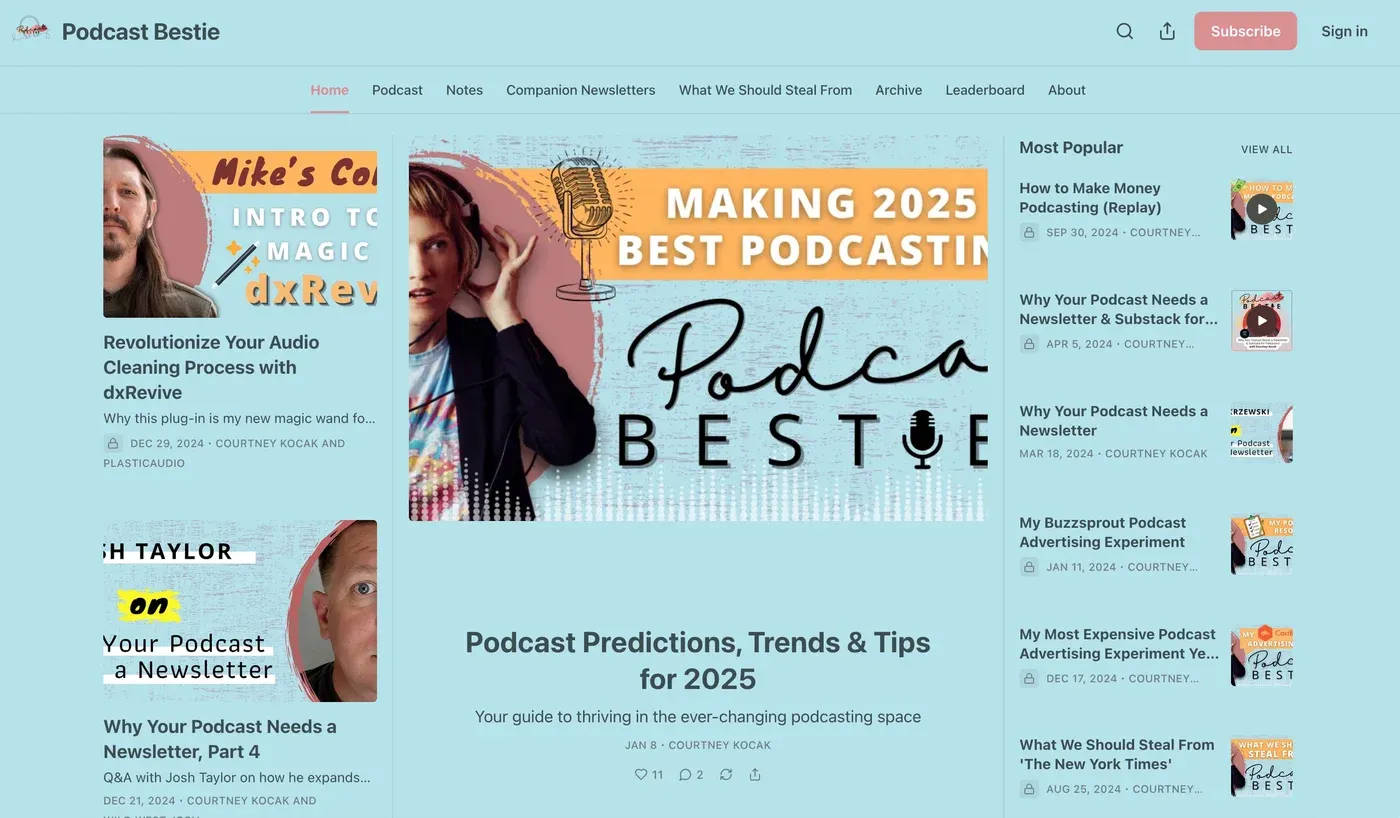The width and height of the screenshot is (1400, 818).
Task: Click lock icon beside JAN 11, 2024
Action: click(1029, 566)
